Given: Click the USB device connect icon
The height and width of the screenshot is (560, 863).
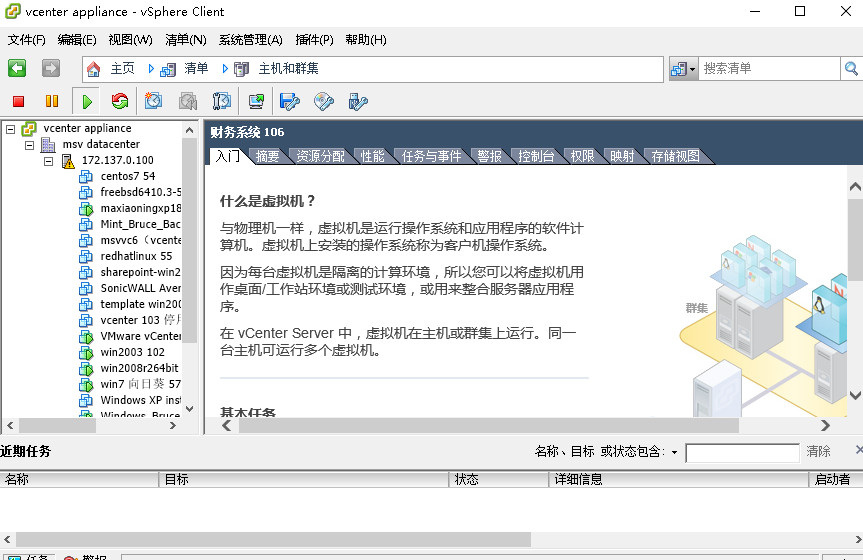Looking at the screenshot, I should coord(358,101).
